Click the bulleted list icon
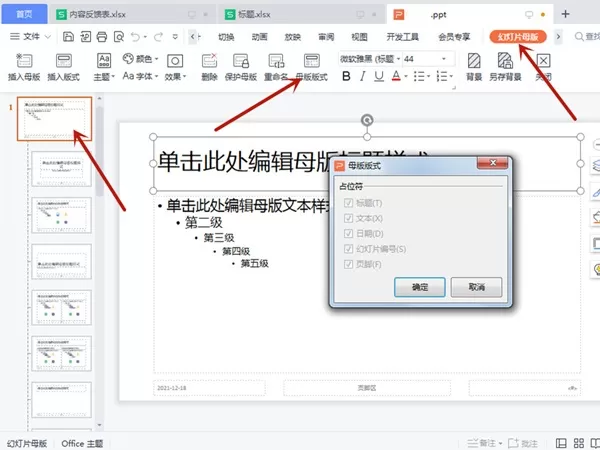600x450 pixels. coord(419,76)
